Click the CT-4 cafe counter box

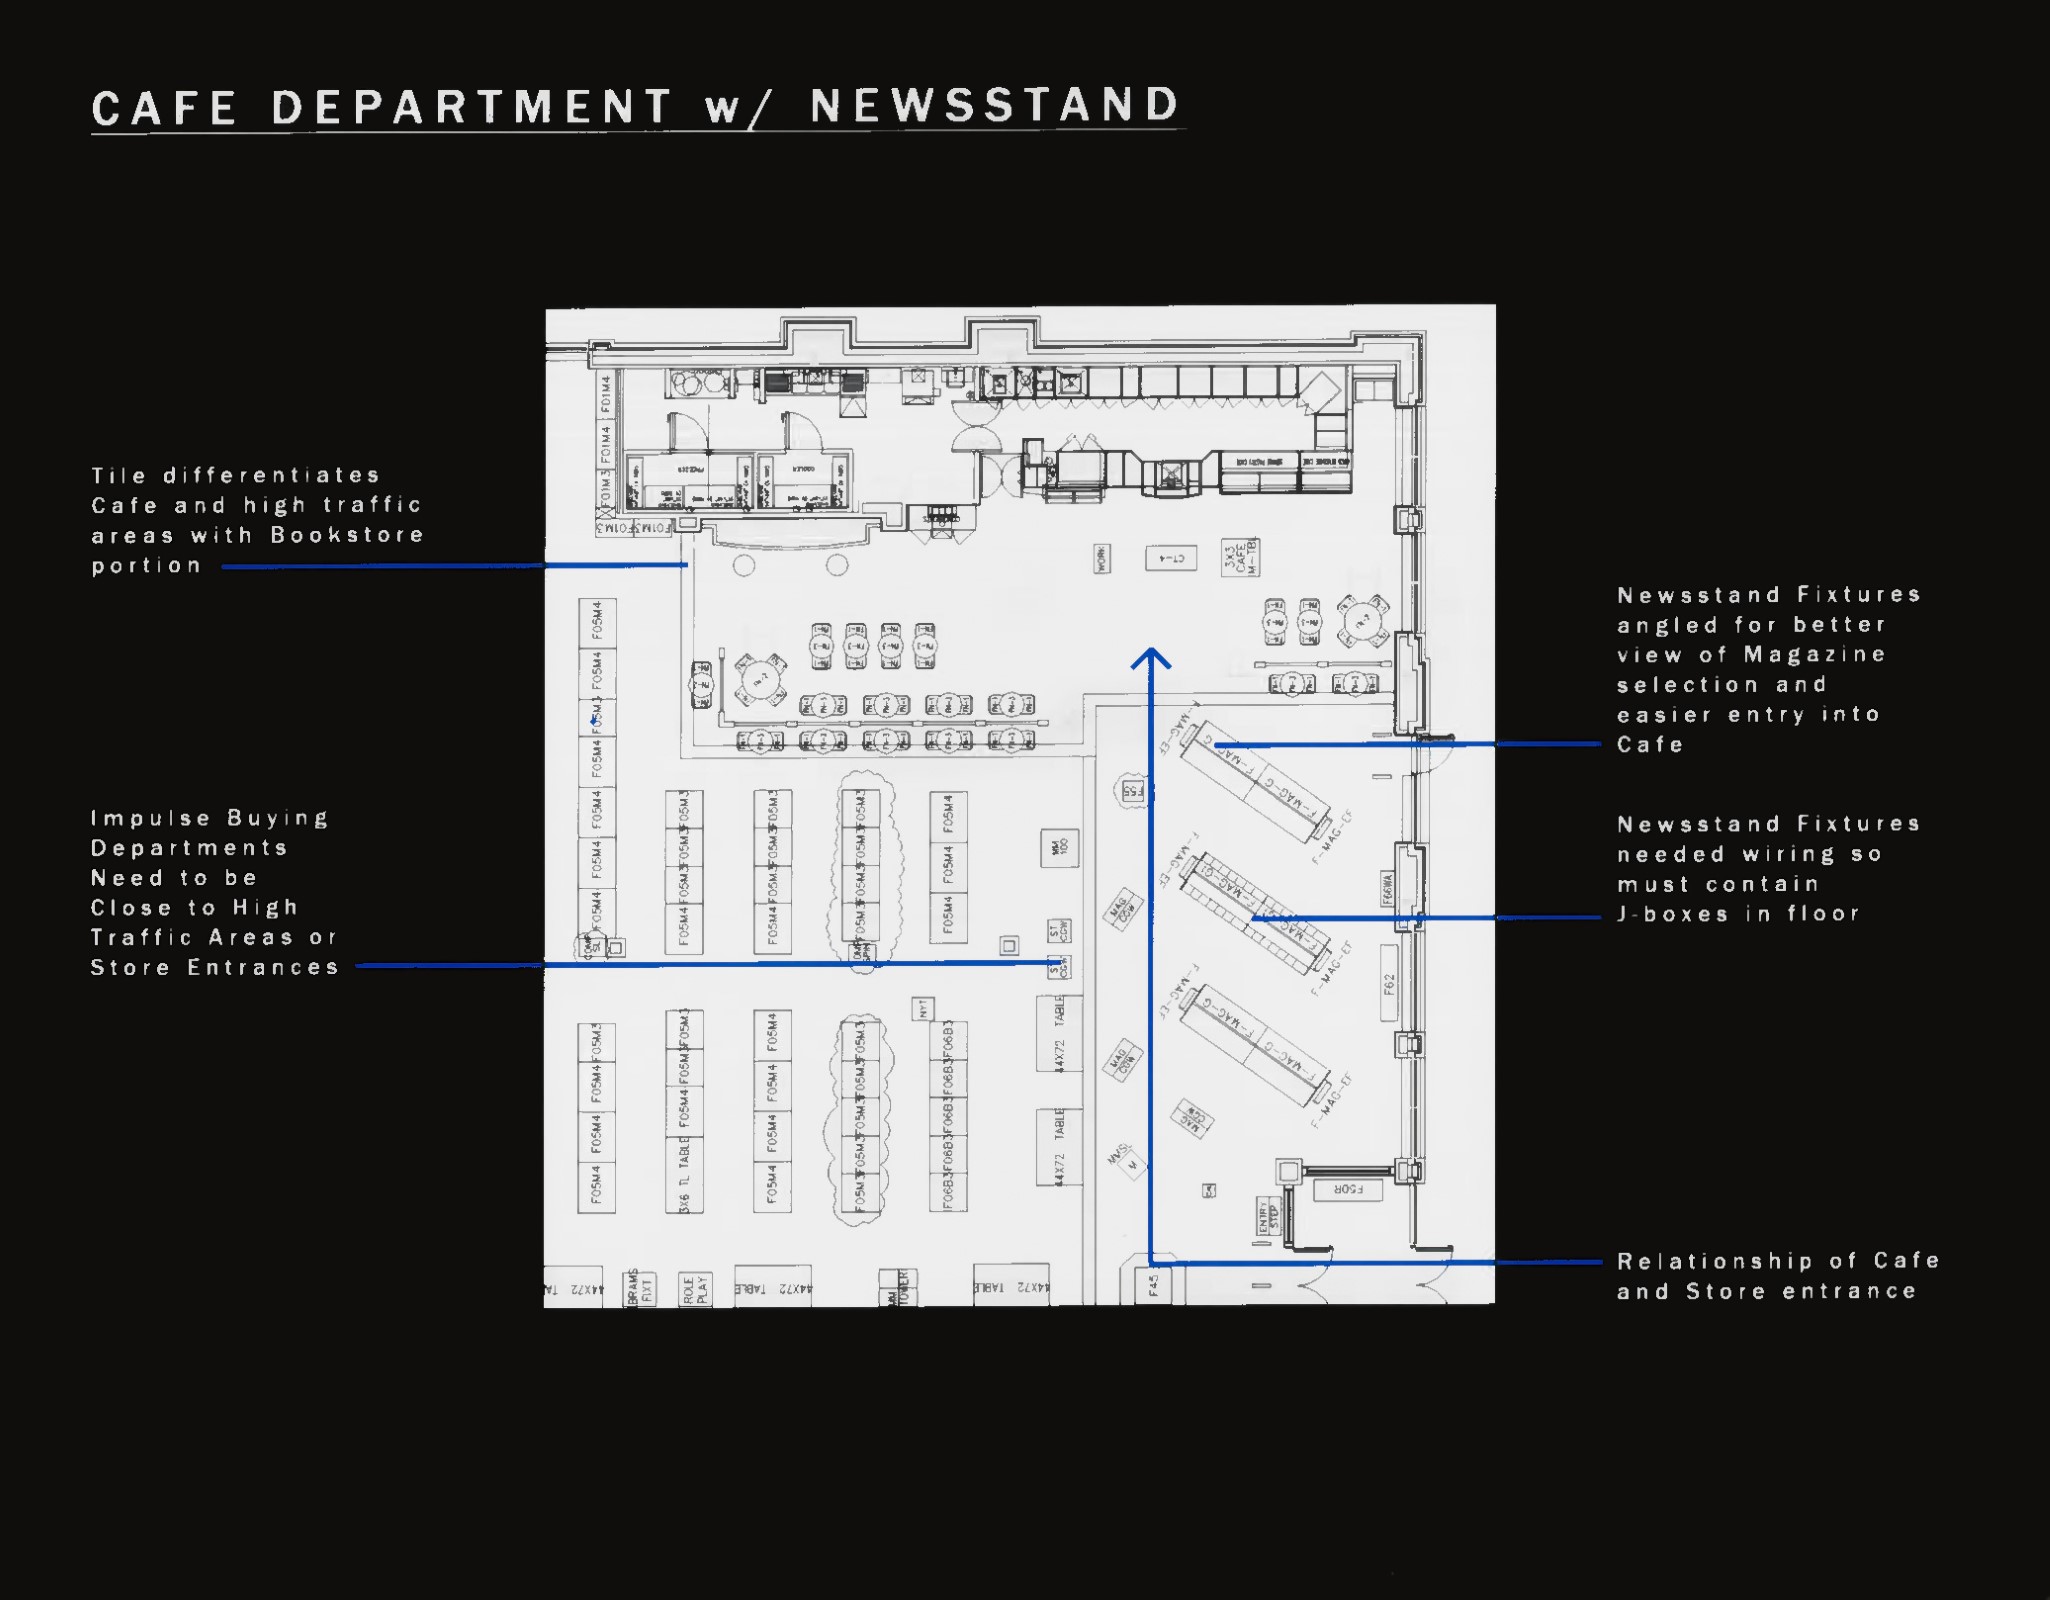pyautogui.click(x=1171, y=558)
